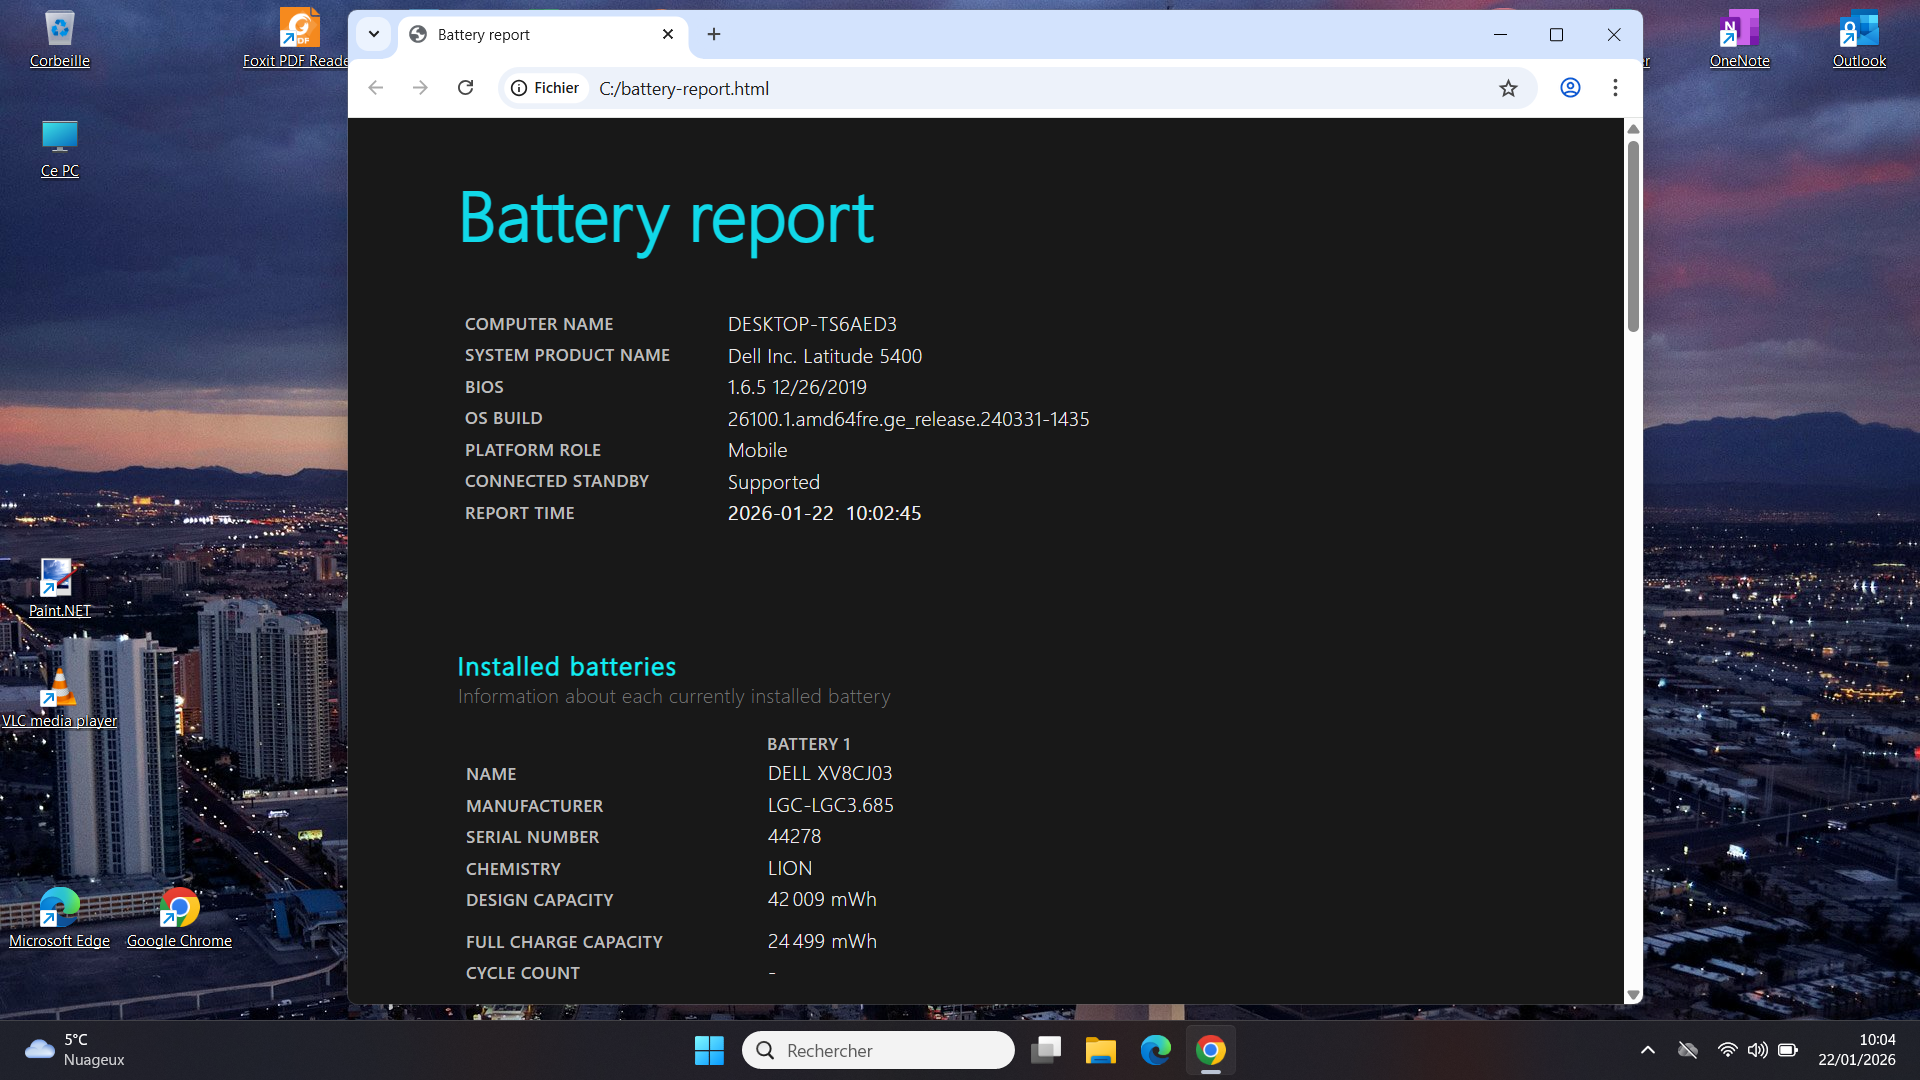The height and width of the screenshot is (1080, 1920).
Task: Click the page's vertical scrollbar thumb
Action: click(1633, 236)
